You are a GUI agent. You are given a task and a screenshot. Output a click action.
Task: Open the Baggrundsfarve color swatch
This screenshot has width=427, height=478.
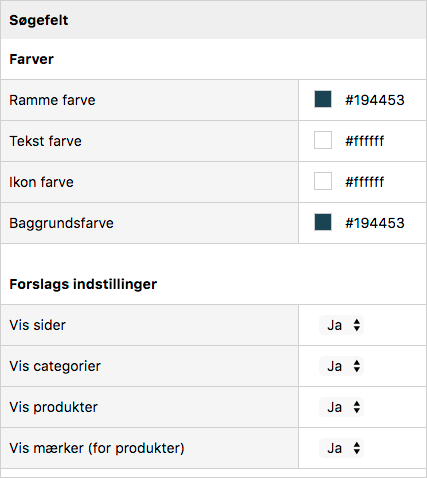tap(323, 222)
